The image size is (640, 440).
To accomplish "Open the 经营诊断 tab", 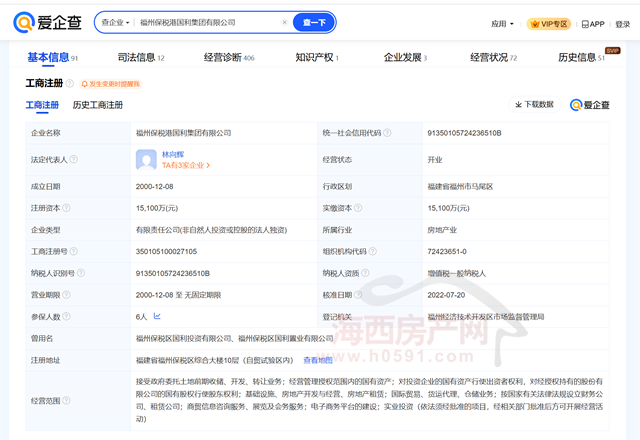I will 234,58.
